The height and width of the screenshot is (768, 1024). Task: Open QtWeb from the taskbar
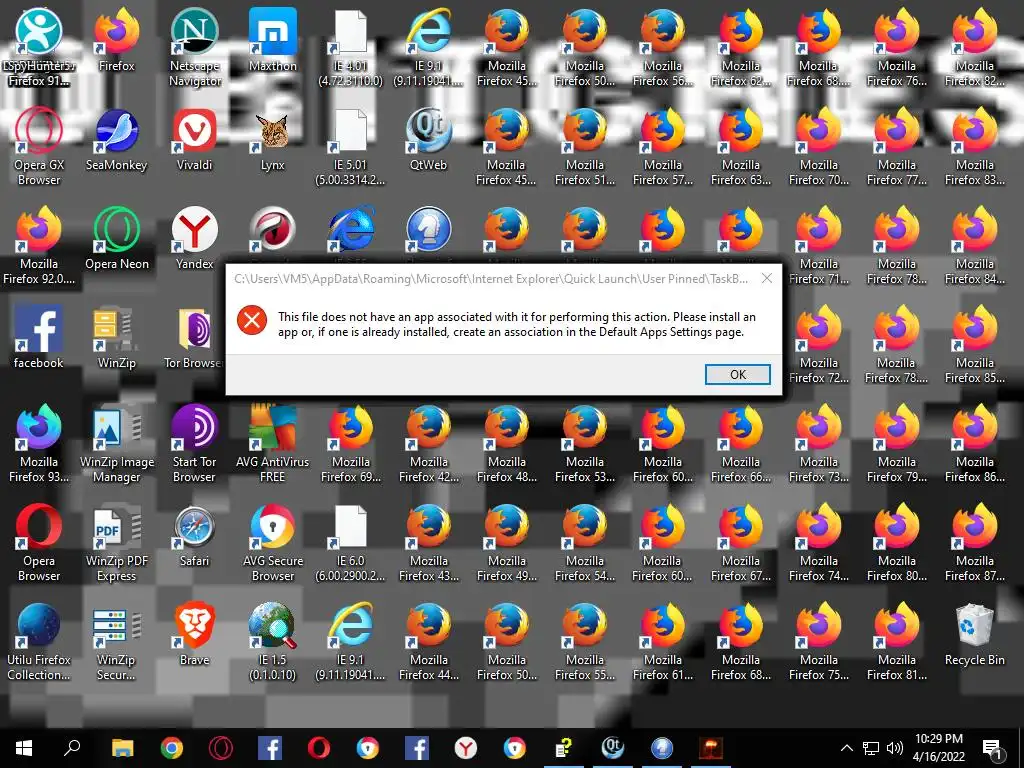click(612, 748)
